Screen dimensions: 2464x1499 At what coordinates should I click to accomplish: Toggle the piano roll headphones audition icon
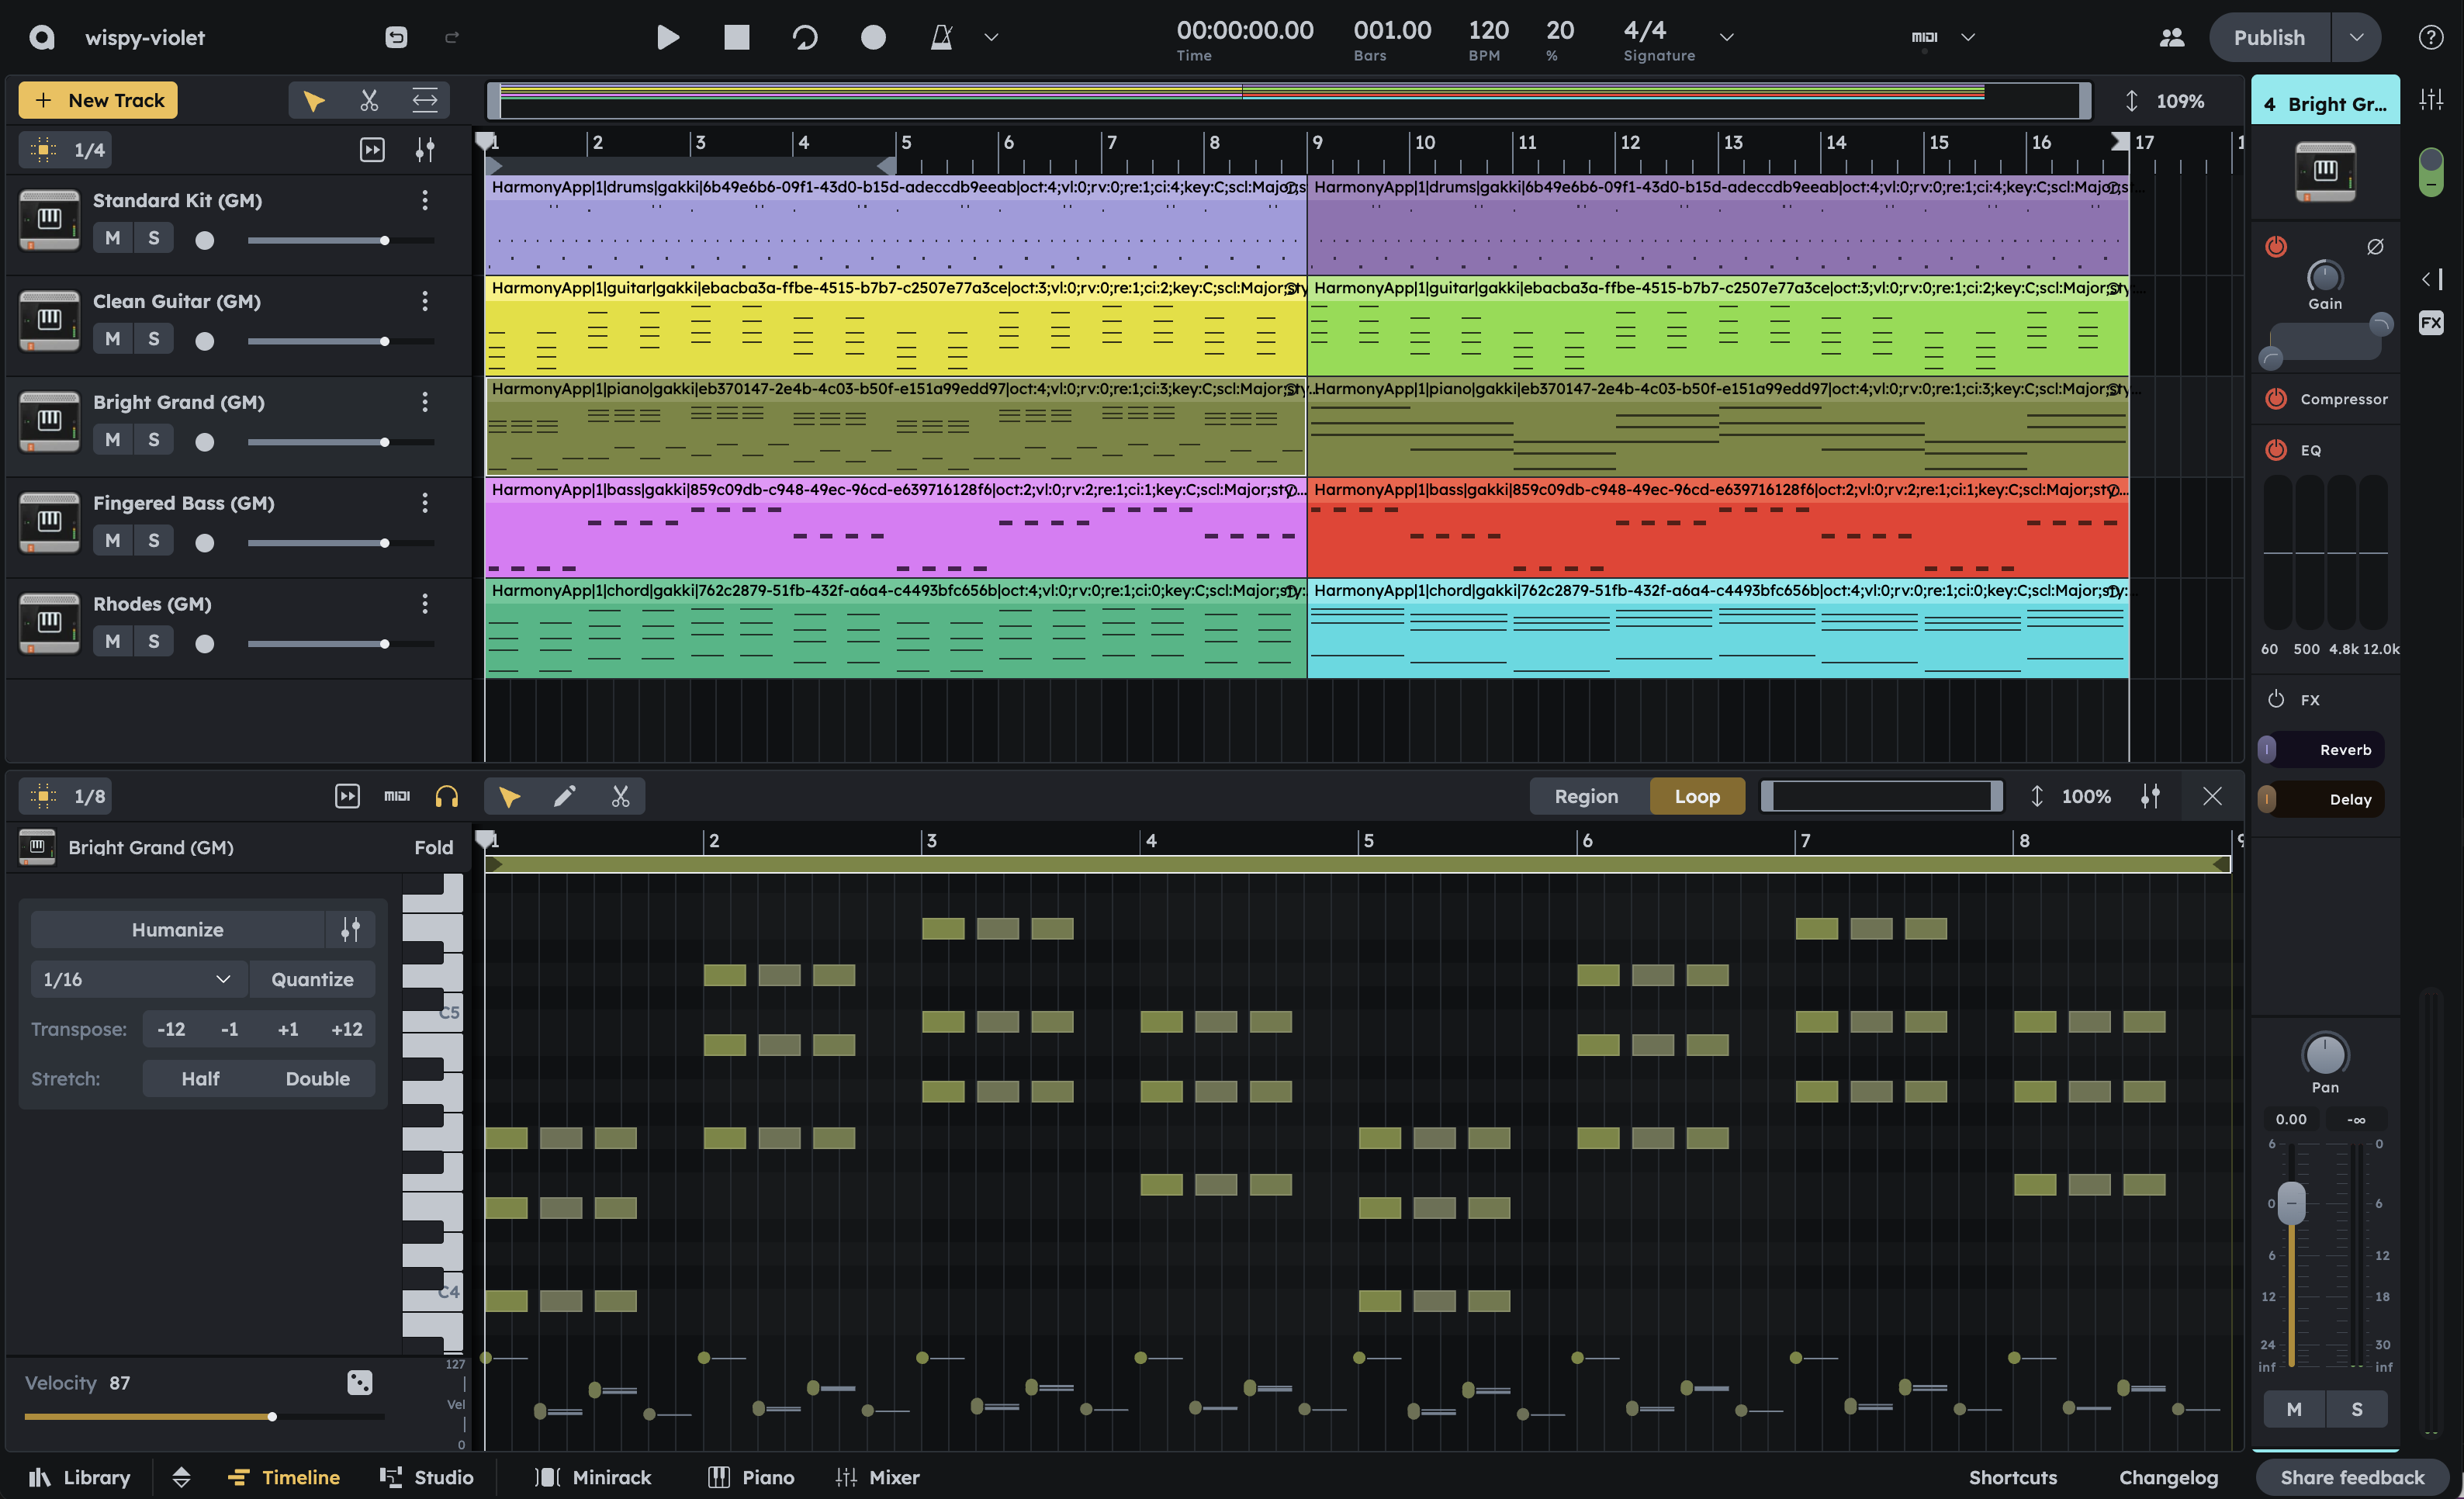coord(447,797)
